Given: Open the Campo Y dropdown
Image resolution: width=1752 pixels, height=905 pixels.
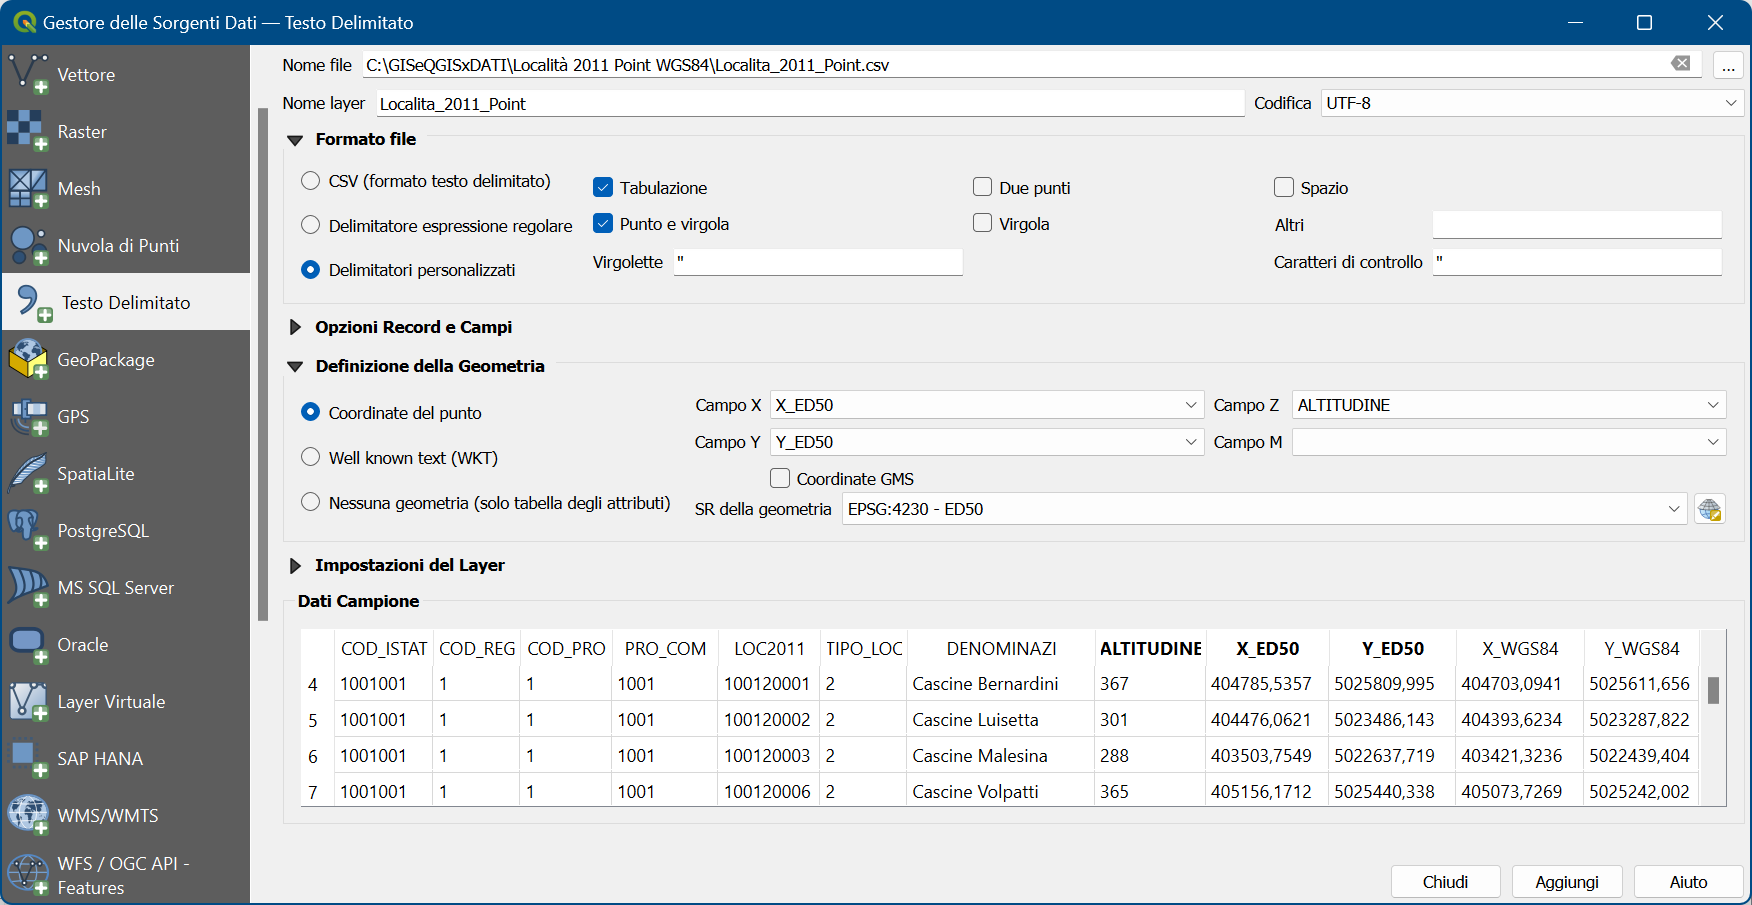Looking at the screenshot, I should [x=987, y=442].
